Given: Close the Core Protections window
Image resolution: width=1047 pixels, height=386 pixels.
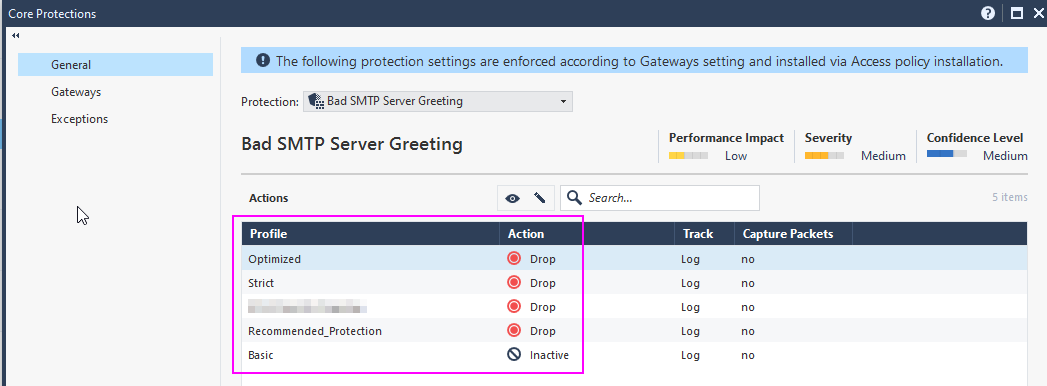Looking at the screenshot, I should [x=1038, y=13].
